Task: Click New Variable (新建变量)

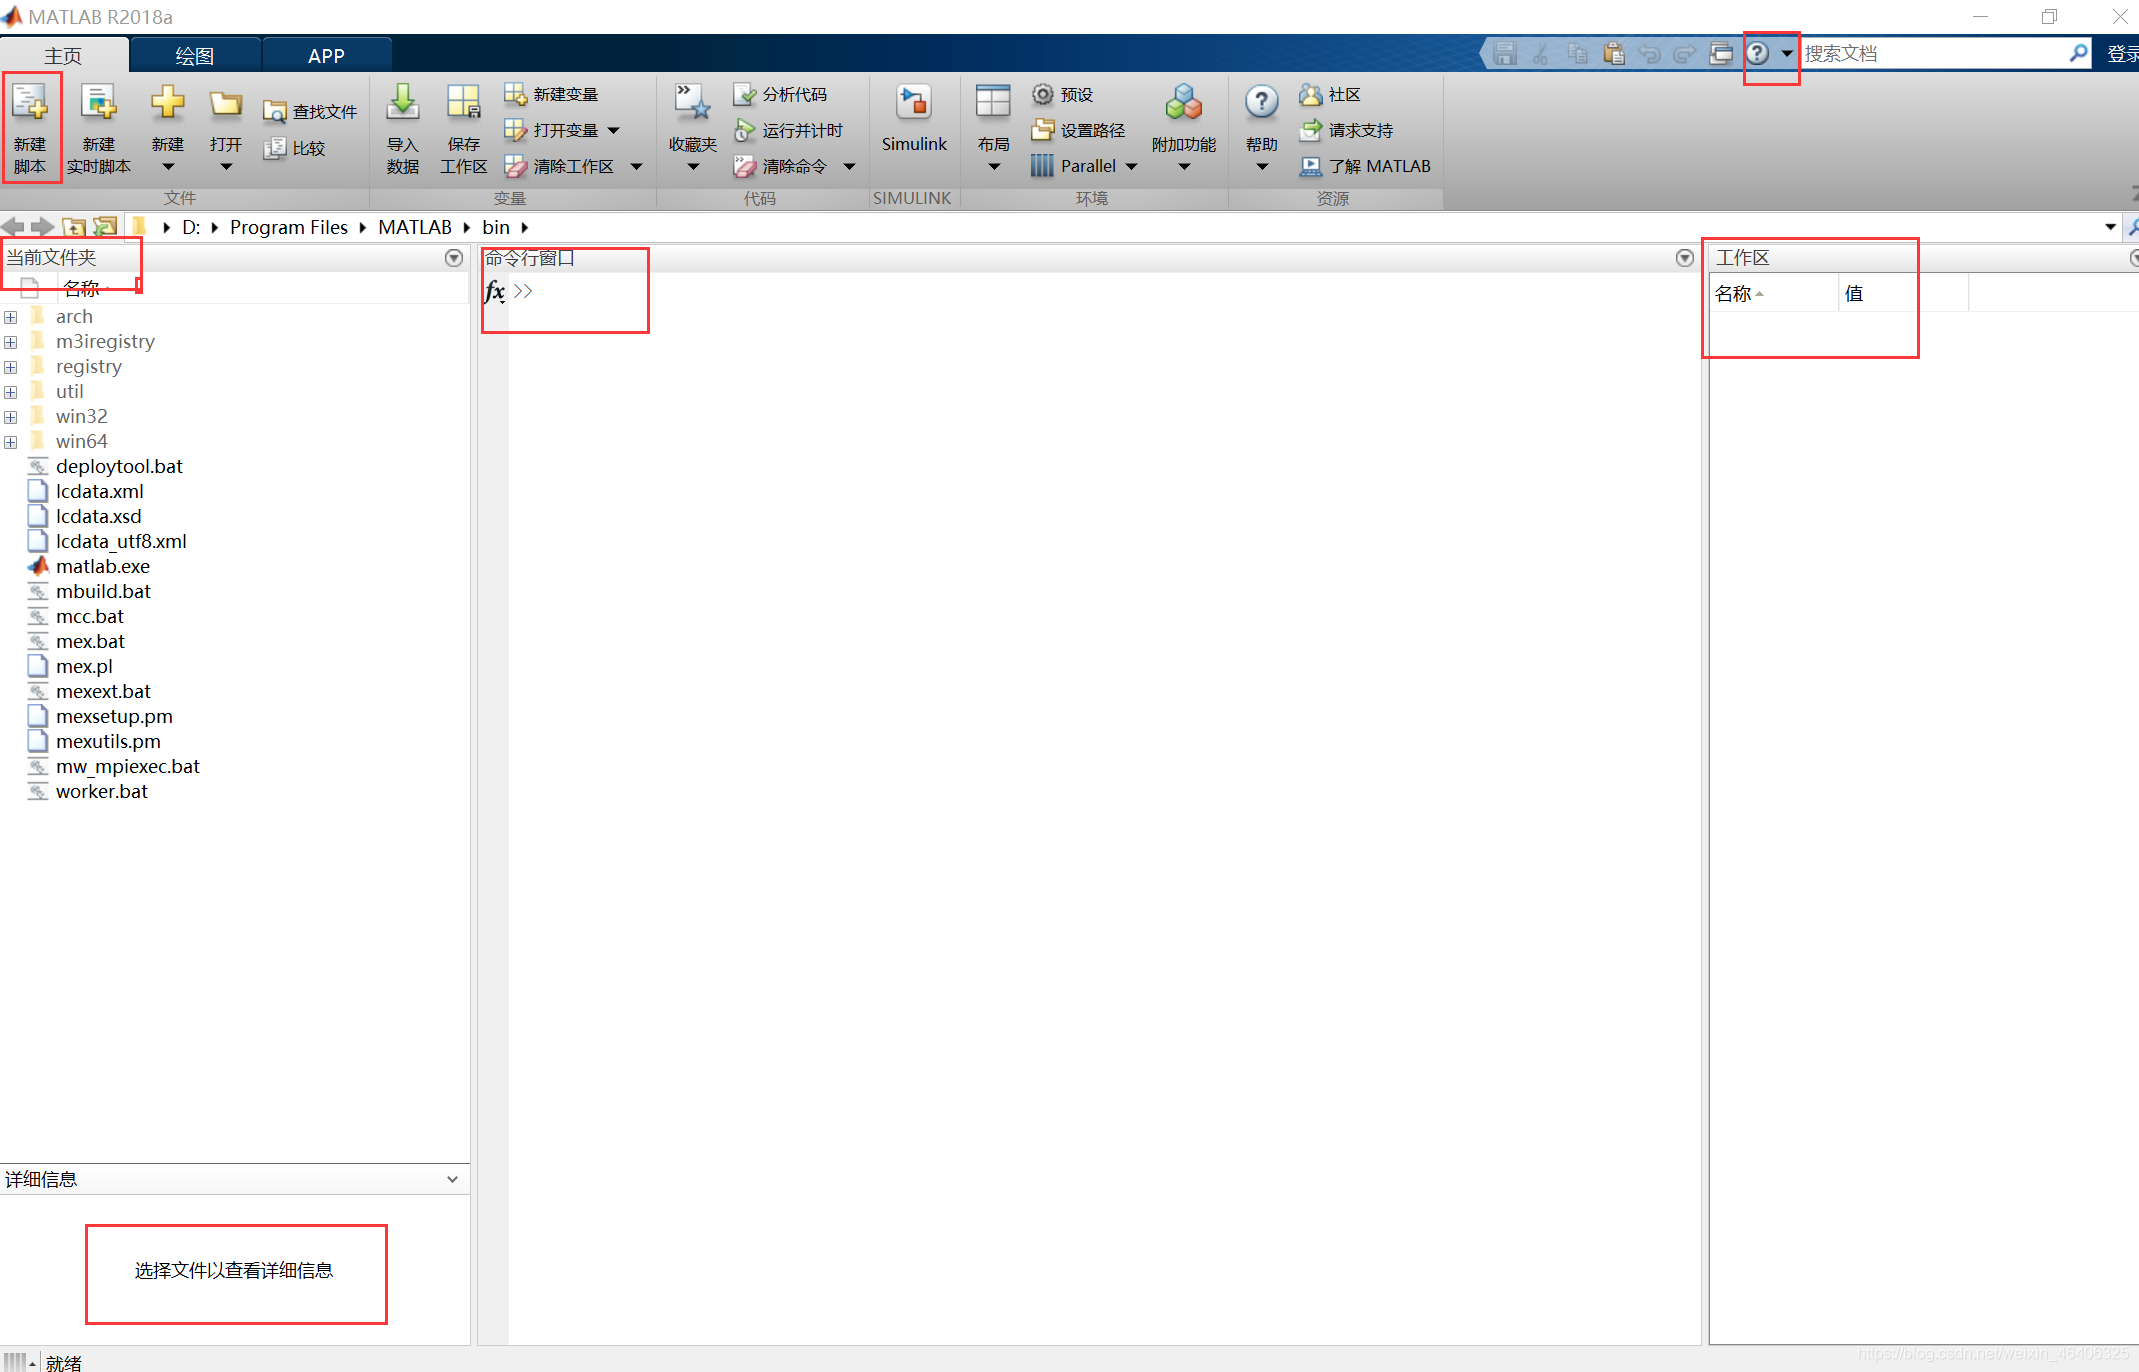Action: [551, 94]
